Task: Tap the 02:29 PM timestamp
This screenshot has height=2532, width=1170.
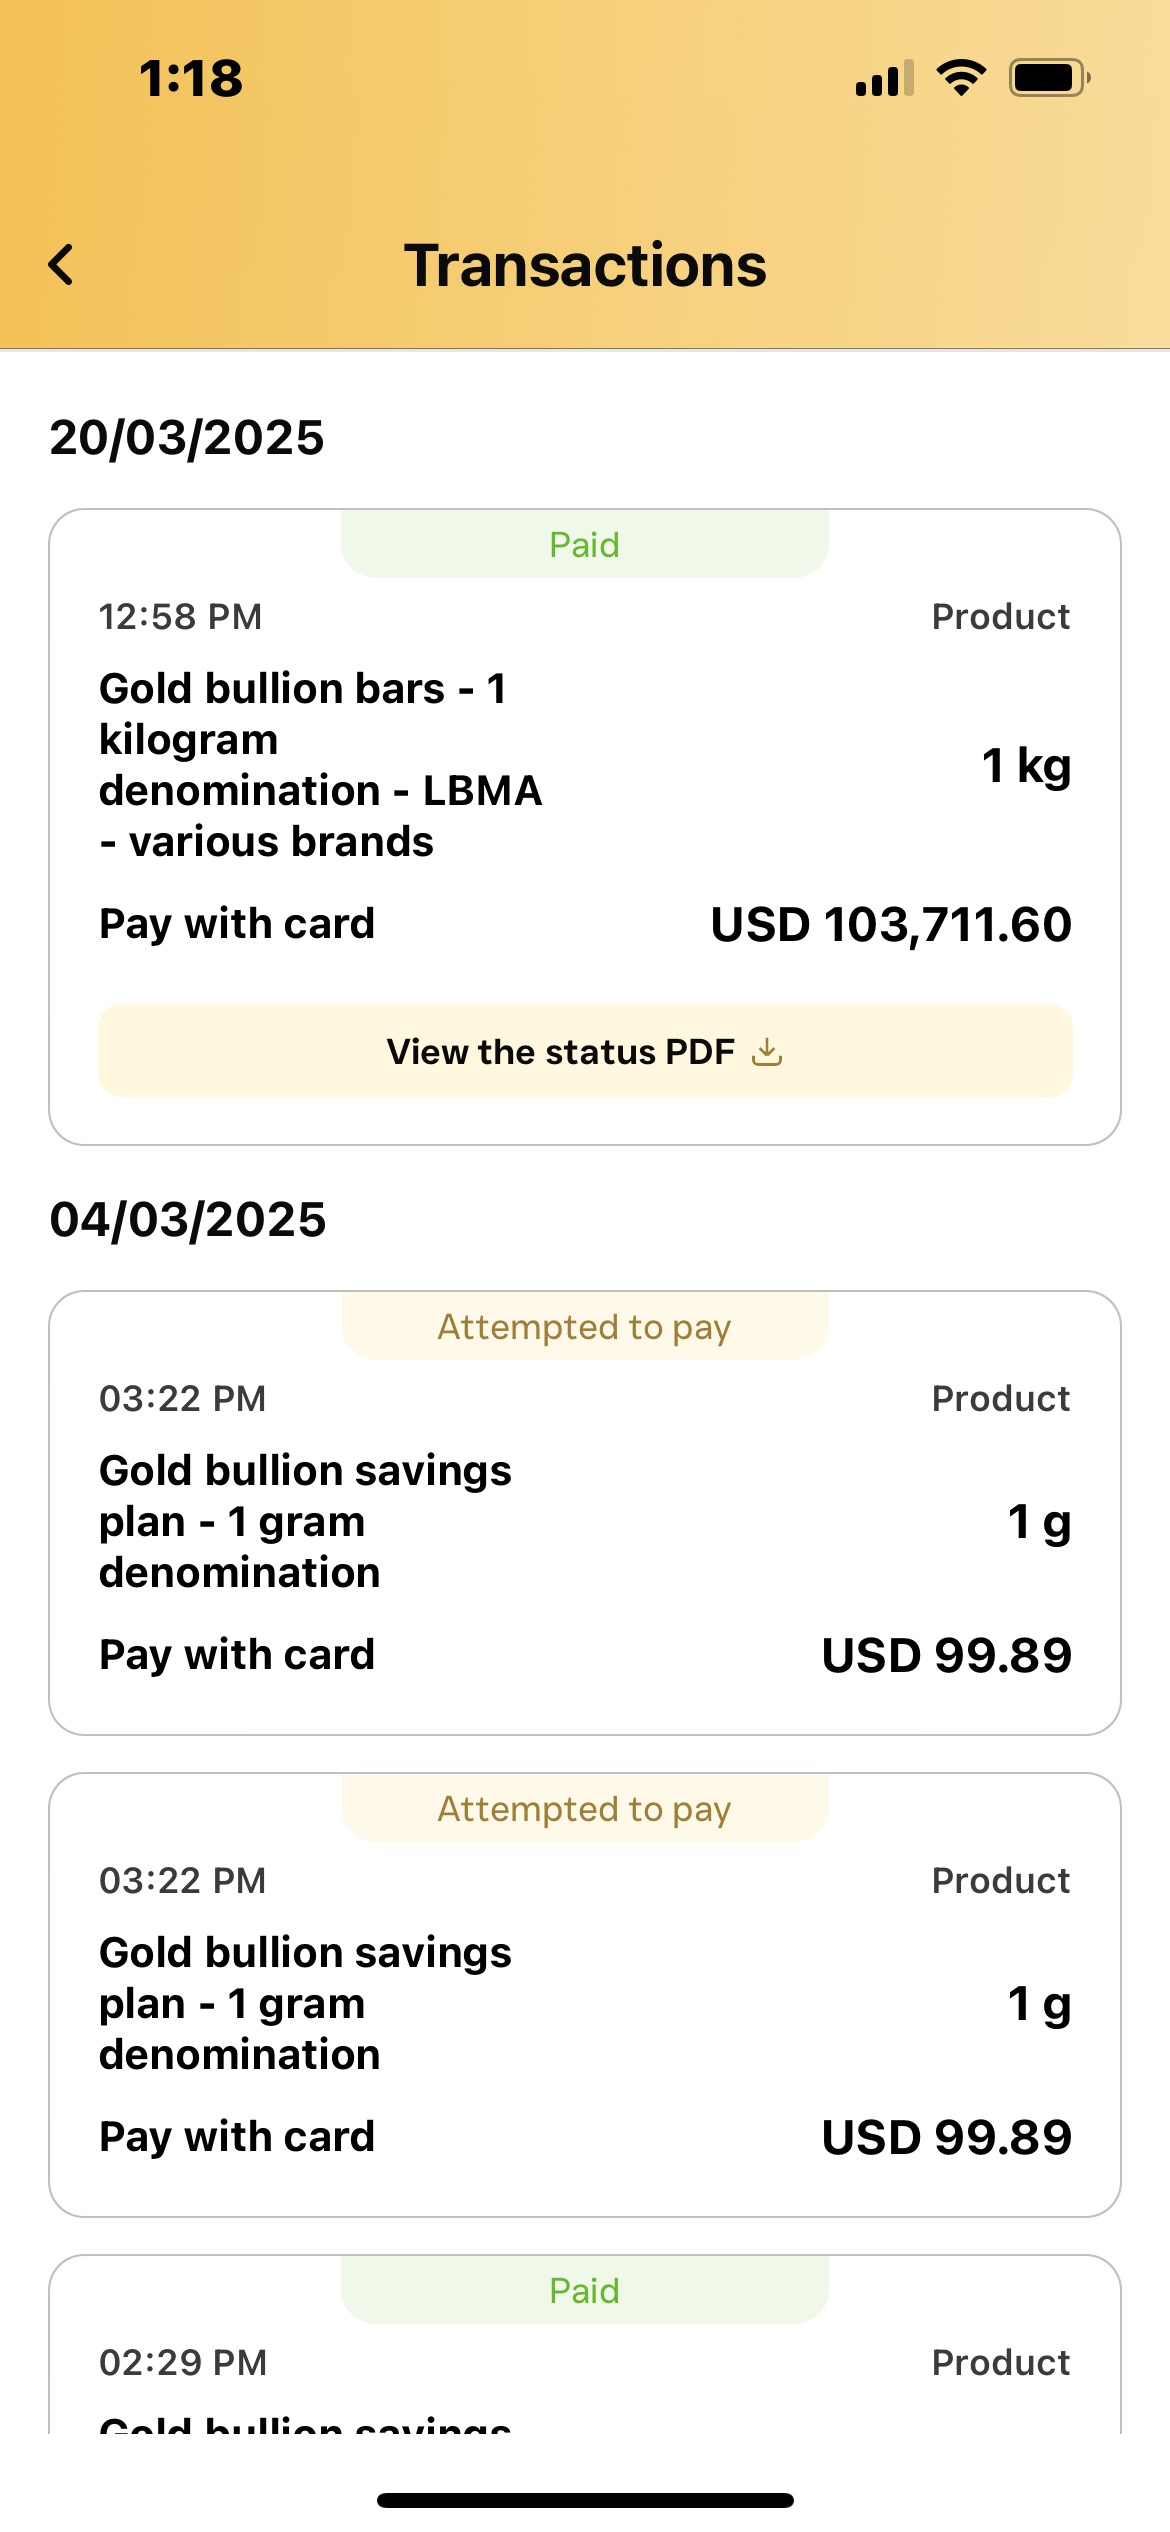Action: pos(183,2363)
